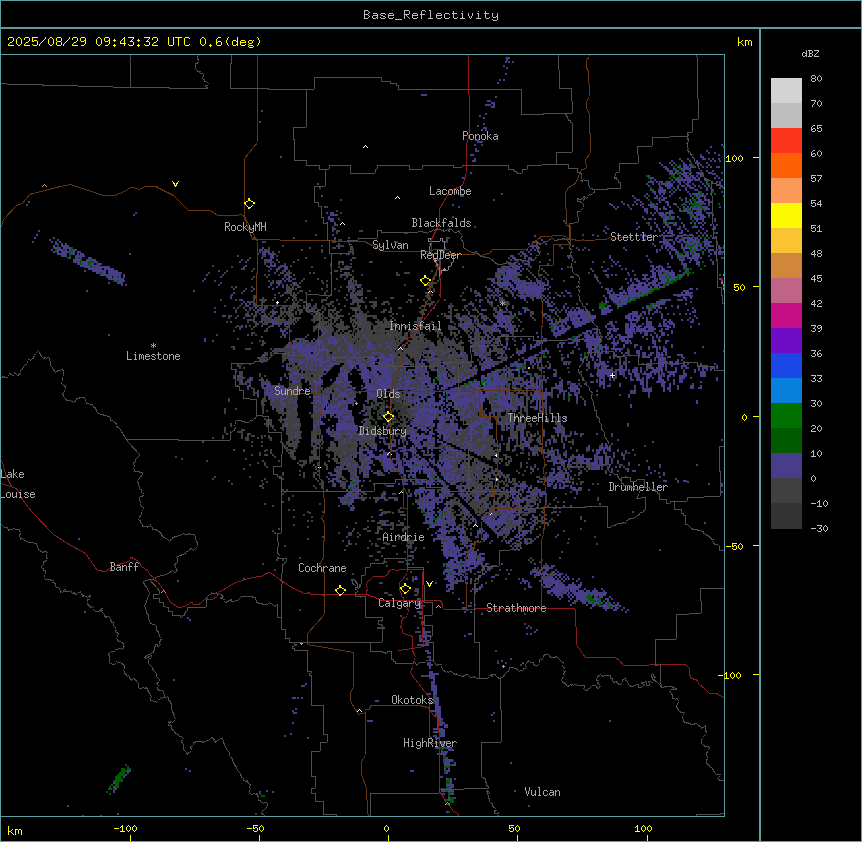Click the Innisfail city label
Viewport: 862px width, 842px height.
pyautogui.click(x=415, y=326)
